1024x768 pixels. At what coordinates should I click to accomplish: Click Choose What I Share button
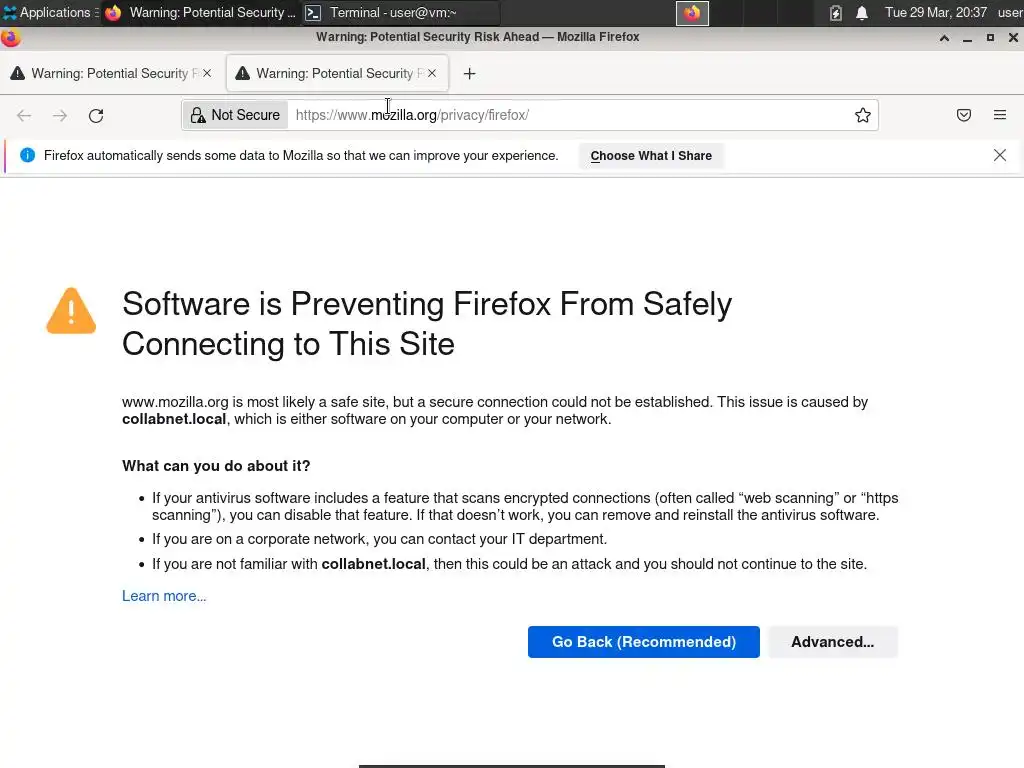pos(651,156)
